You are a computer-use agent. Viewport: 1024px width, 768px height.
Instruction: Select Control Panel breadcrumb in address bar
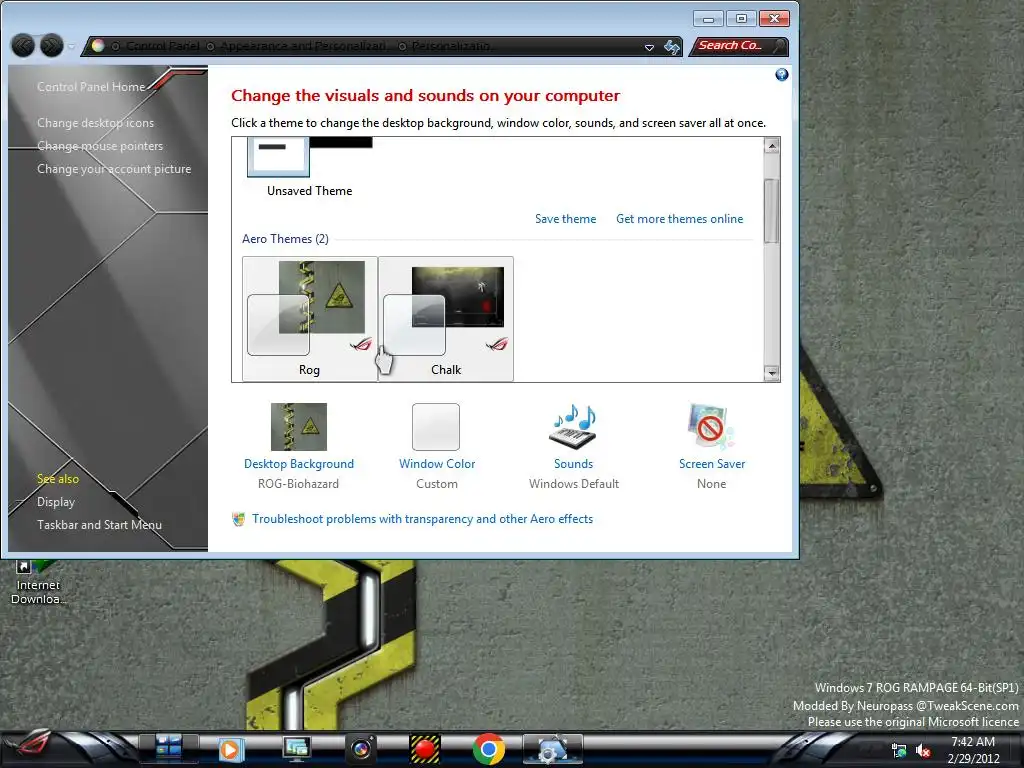click(163, 46)
